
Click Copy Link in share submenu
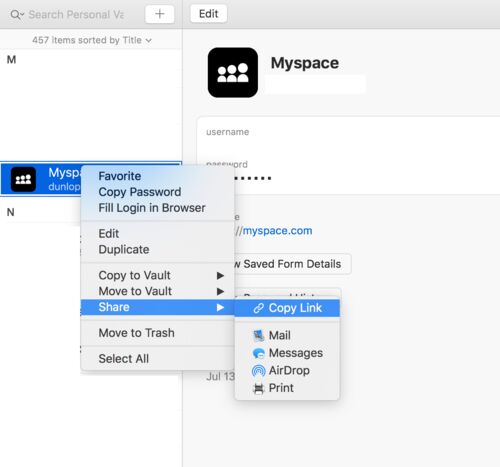[x=287, y=308]
